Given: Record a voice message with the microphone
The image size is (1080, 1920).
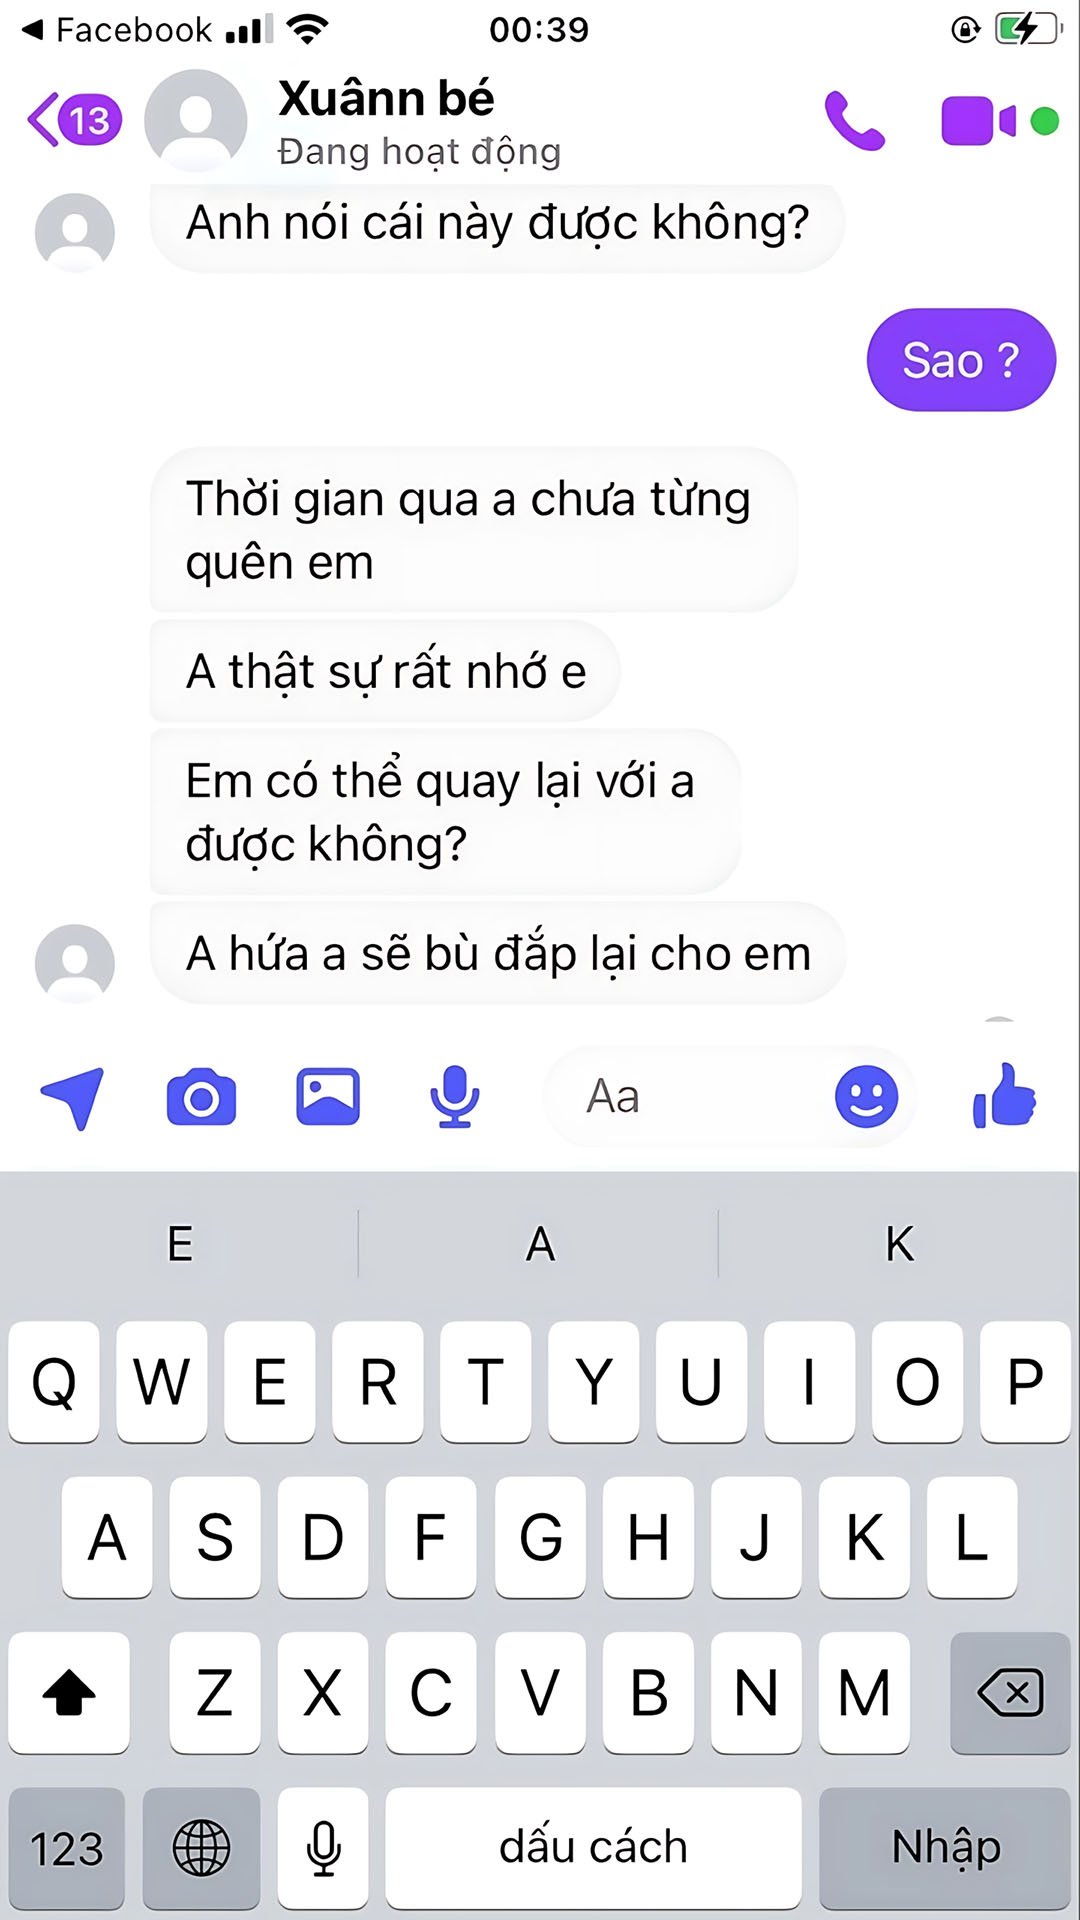Looking at the screenshot, I should (455, 1097).
